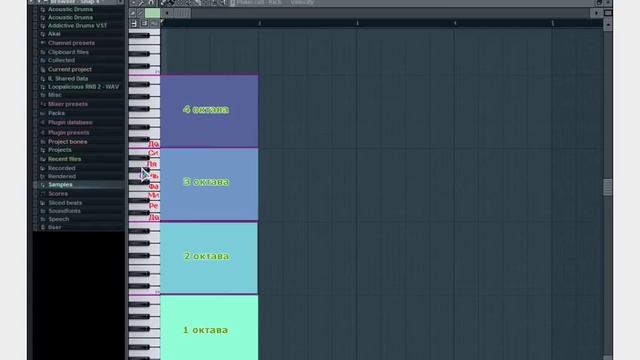Select the highlighted Samples folder
640x360 pixels.
coord(60,184)
